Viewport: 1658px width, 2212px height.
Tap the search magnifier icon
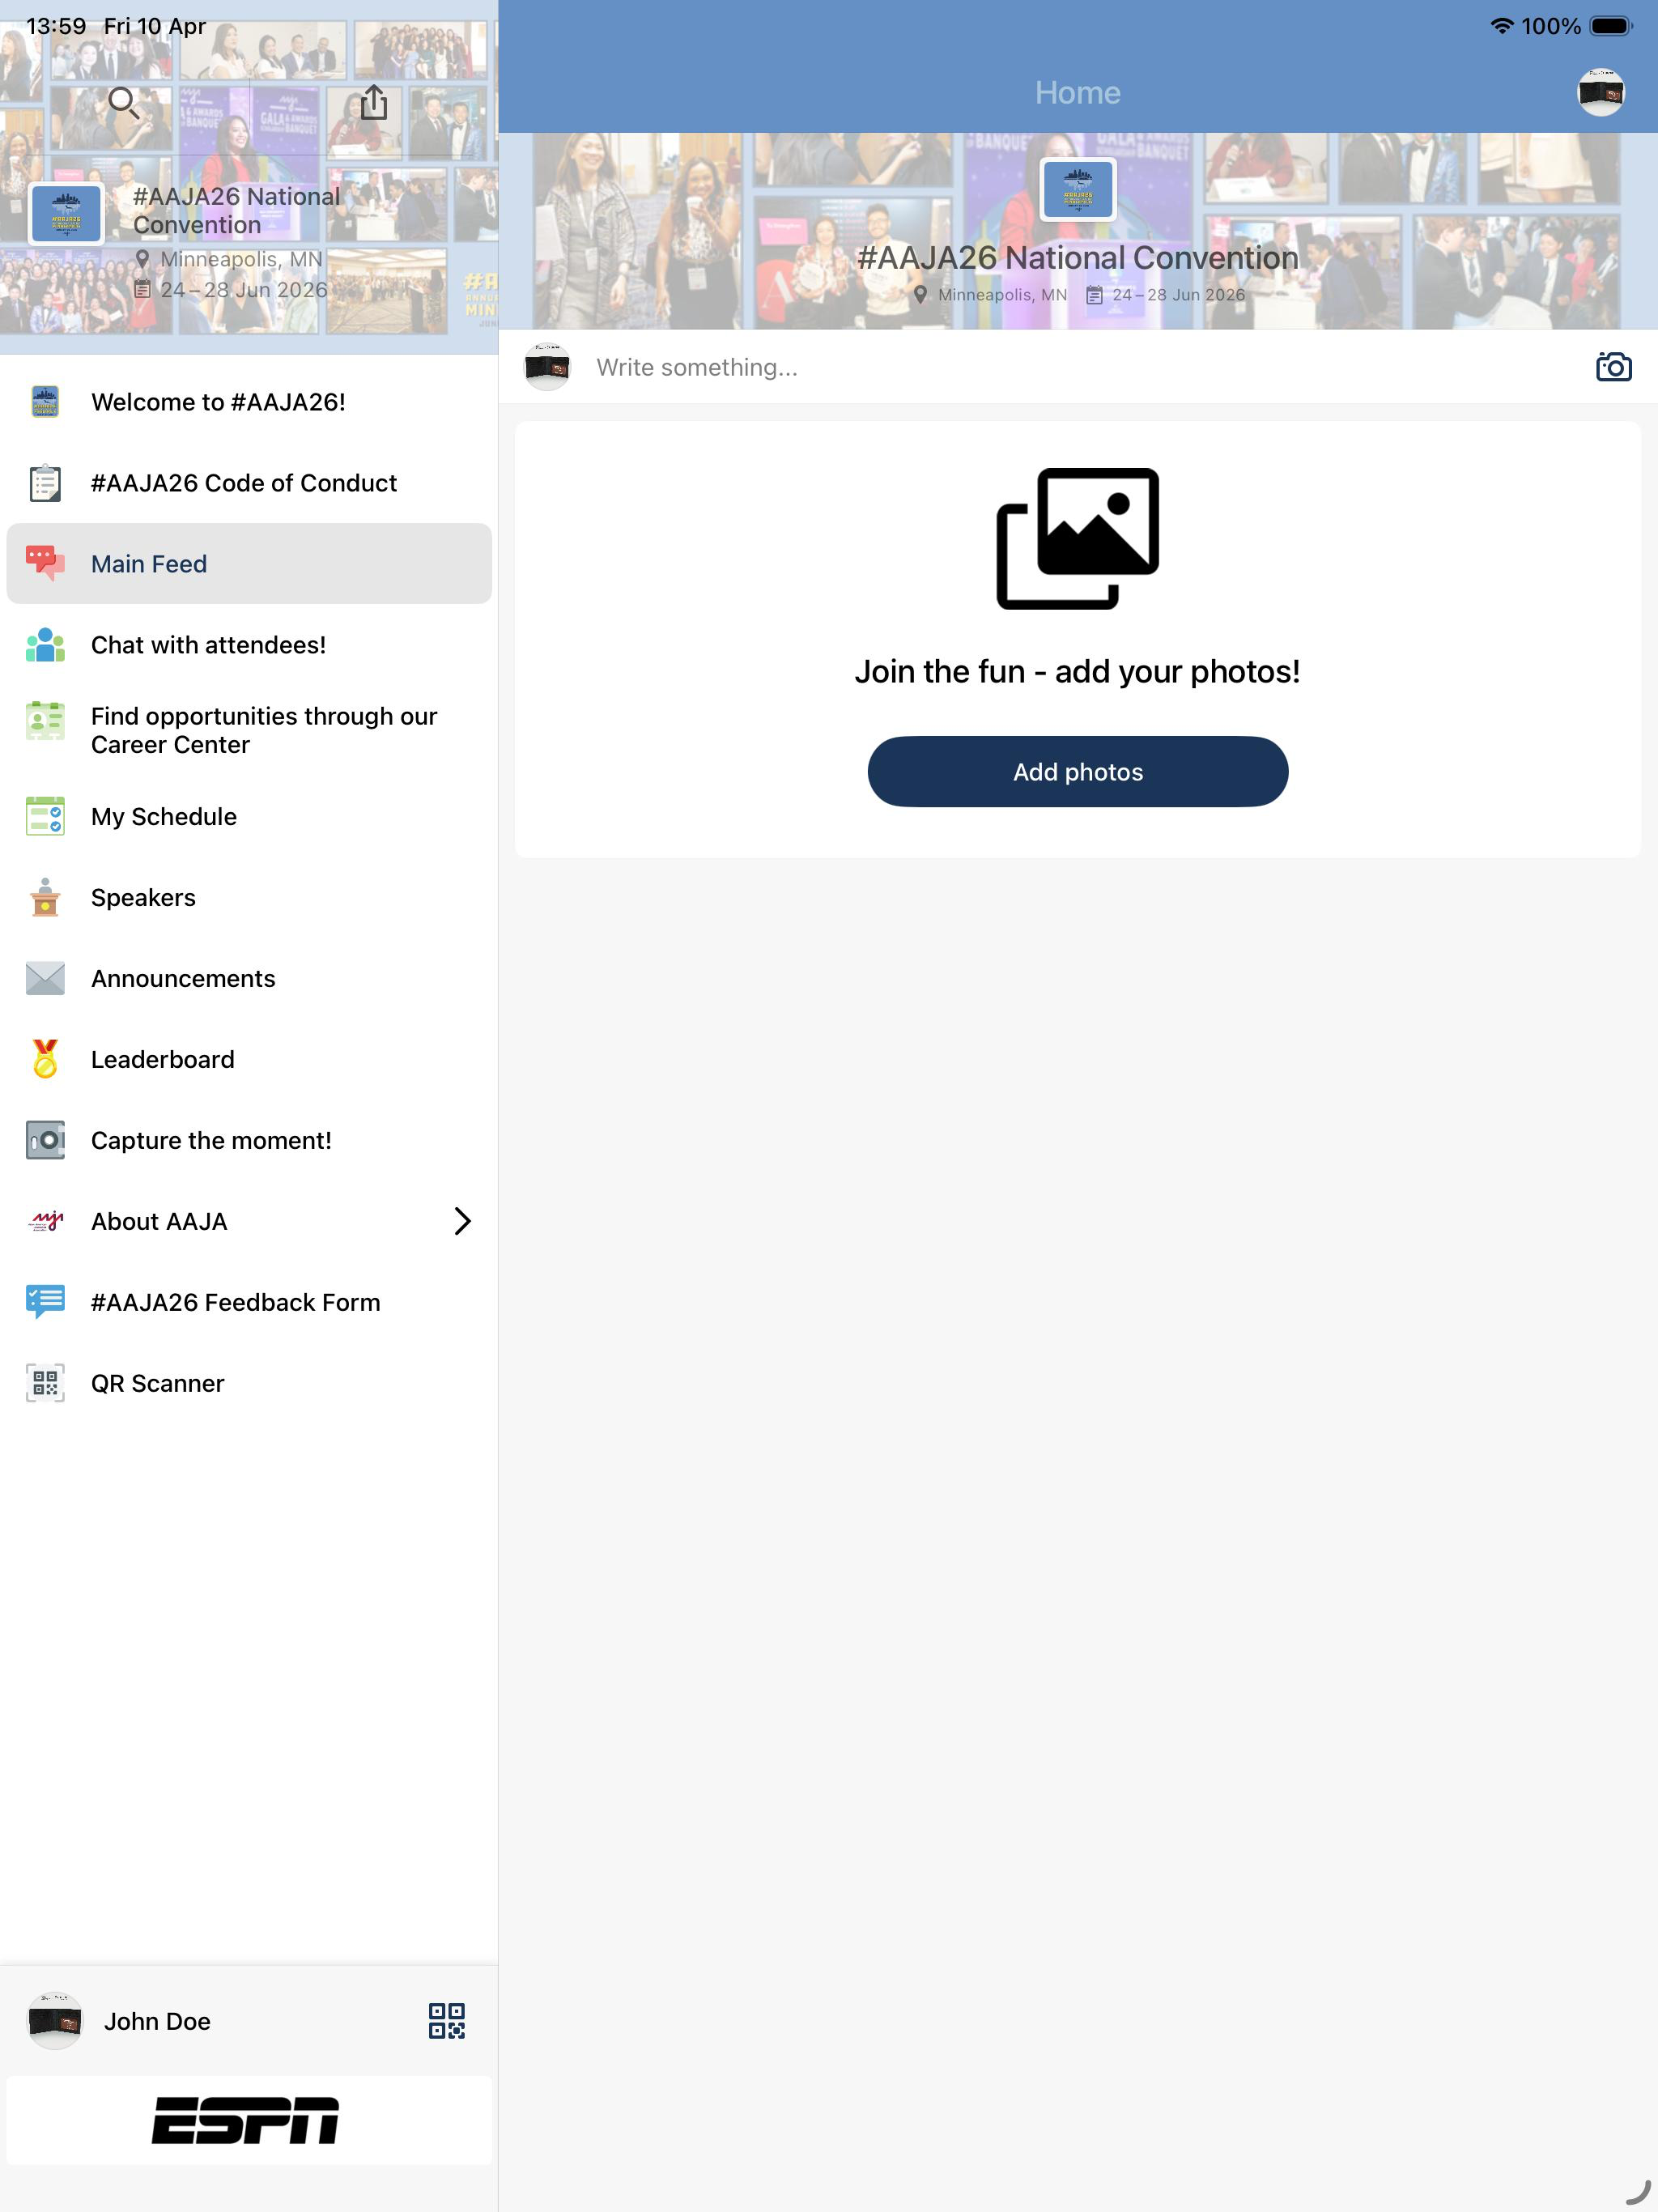coord(123,102)
